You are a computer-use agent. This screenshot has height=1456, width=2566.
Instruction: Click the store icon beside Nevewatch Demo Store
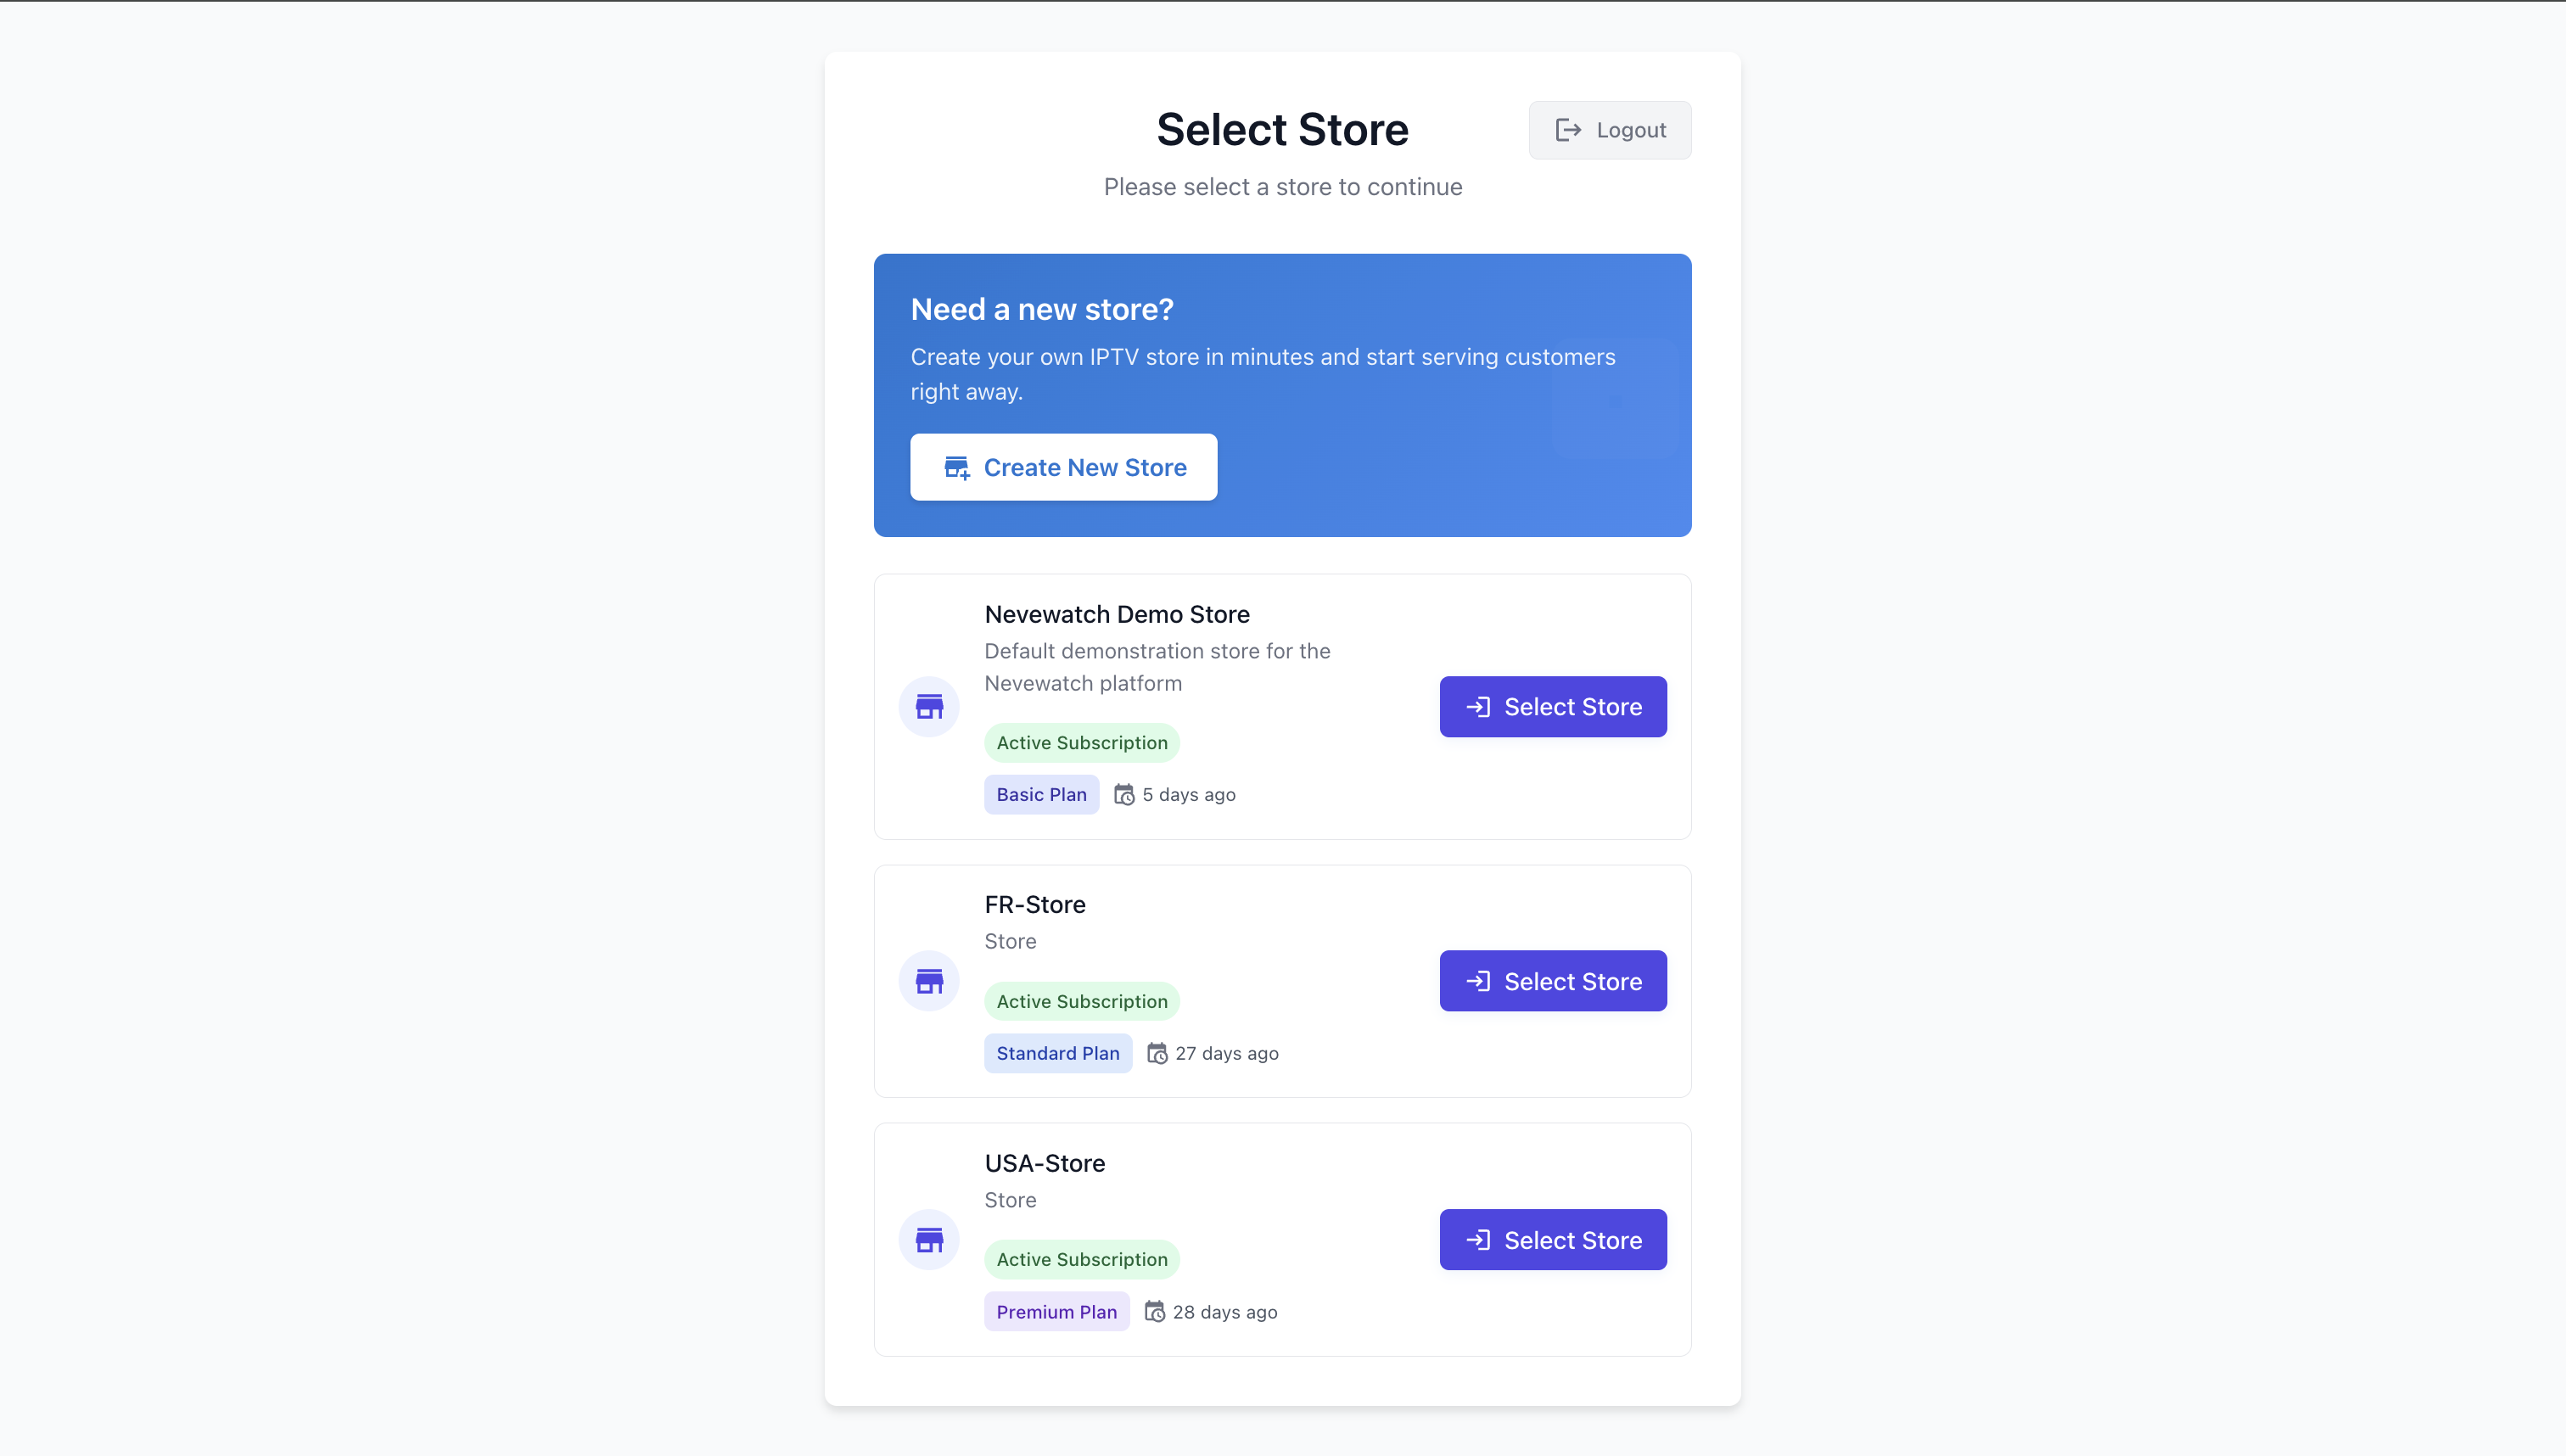929,707
